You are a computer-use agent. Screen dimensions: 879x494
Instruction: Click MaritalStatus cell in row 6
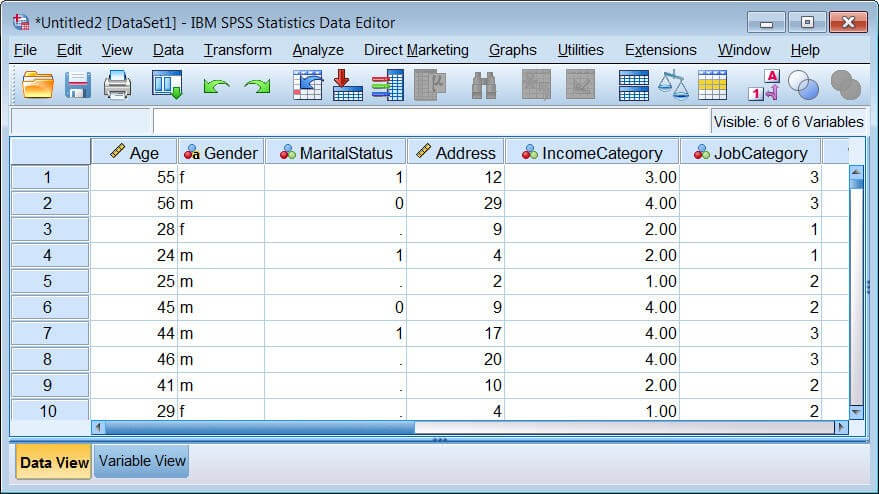335,307
